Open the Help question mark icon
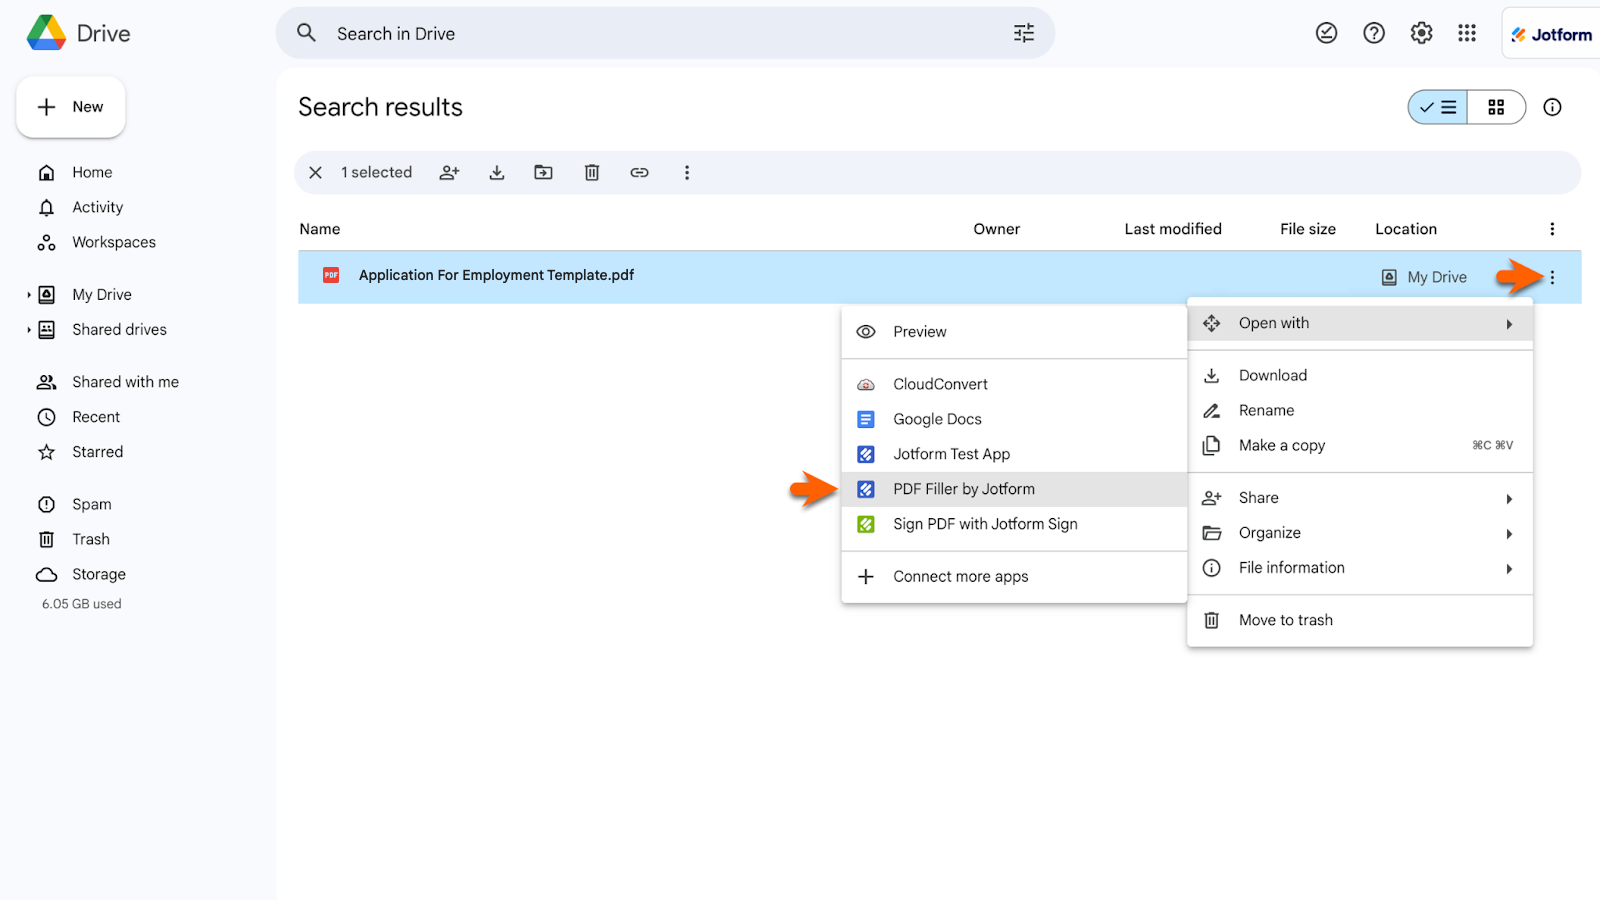The width and height of the screenshot is (1600, 900). click(x=1374, y=33)
